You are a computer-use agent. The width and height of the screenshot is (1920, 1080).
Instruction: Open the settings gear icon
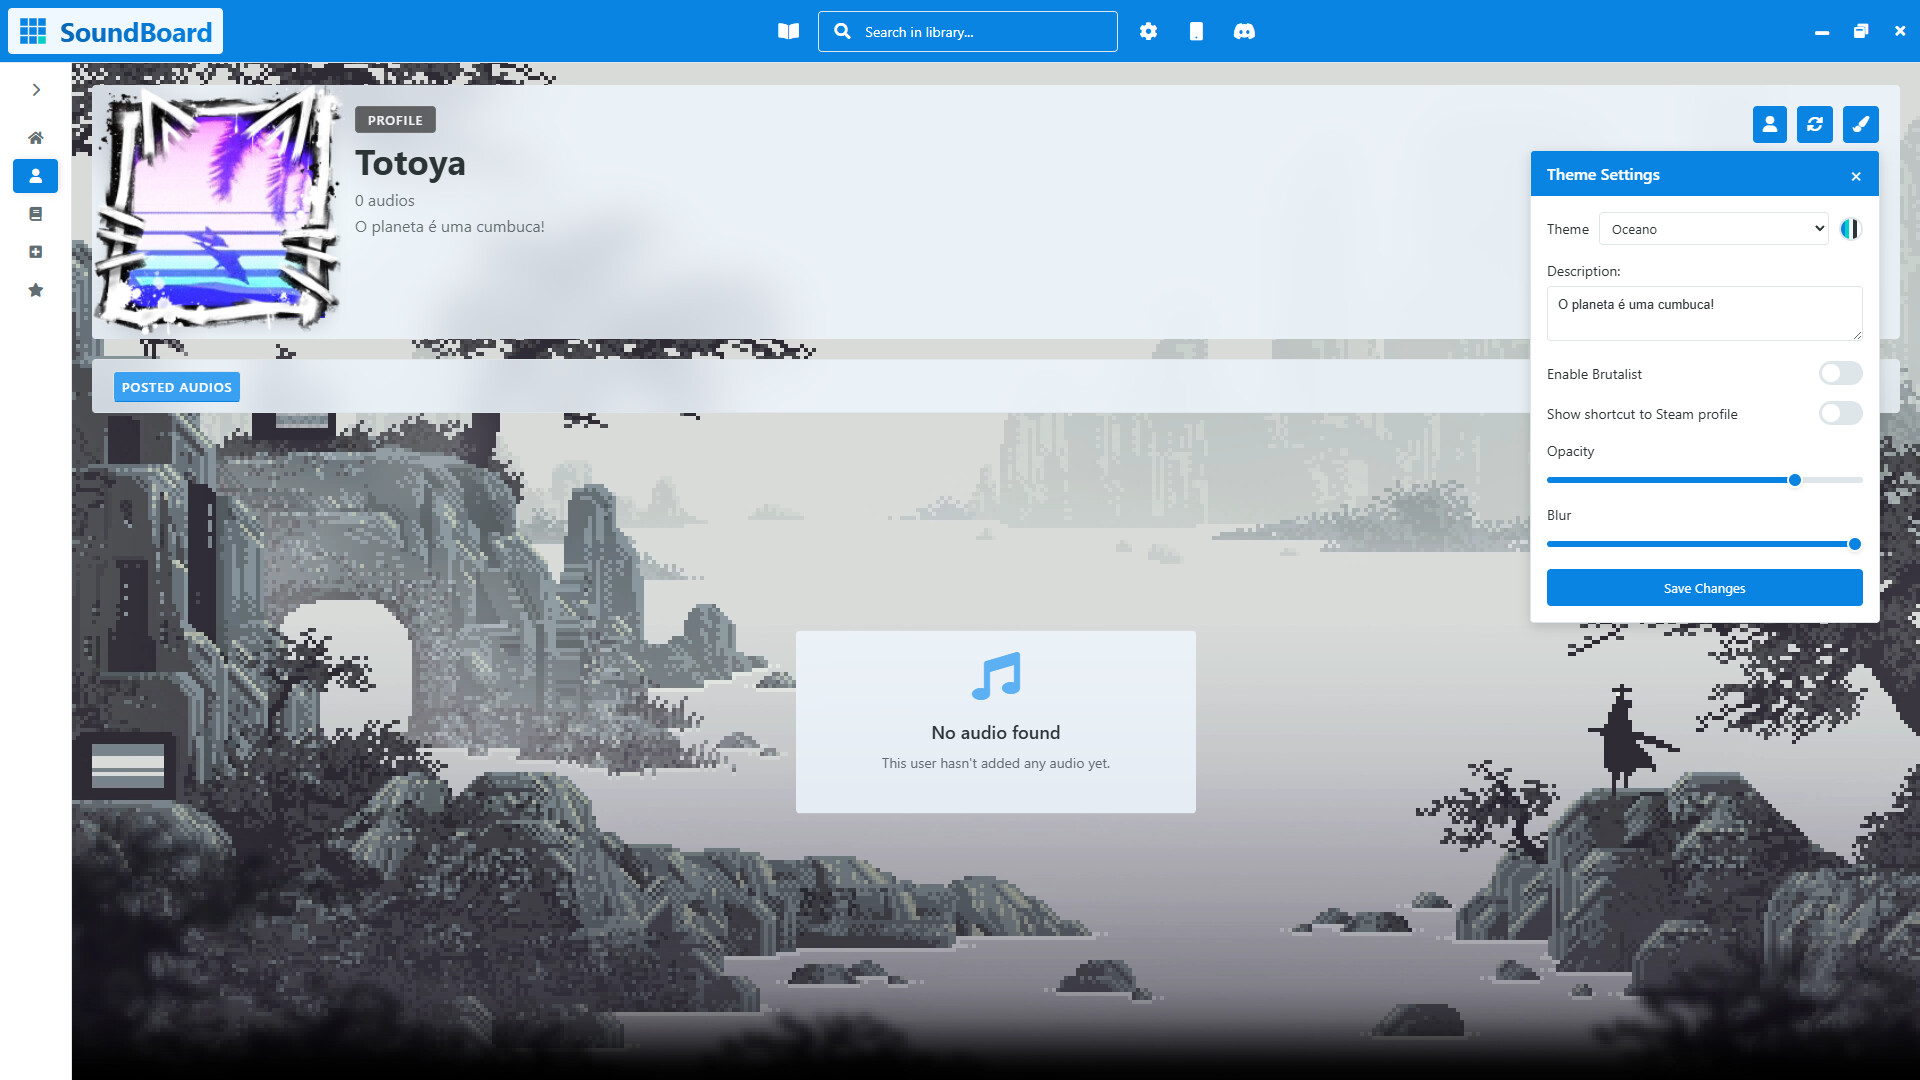(1148, 31)
